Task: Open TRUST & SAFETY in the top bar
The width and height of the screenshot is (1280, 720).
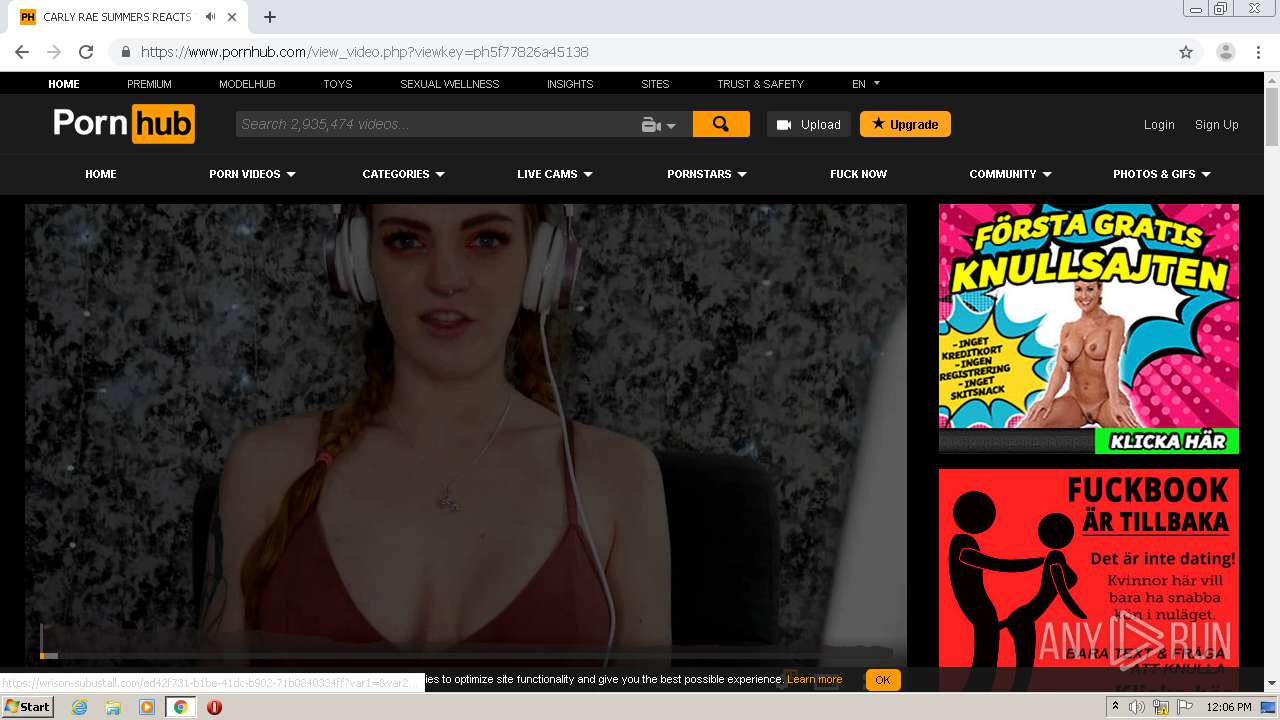Action: [760, 84]
